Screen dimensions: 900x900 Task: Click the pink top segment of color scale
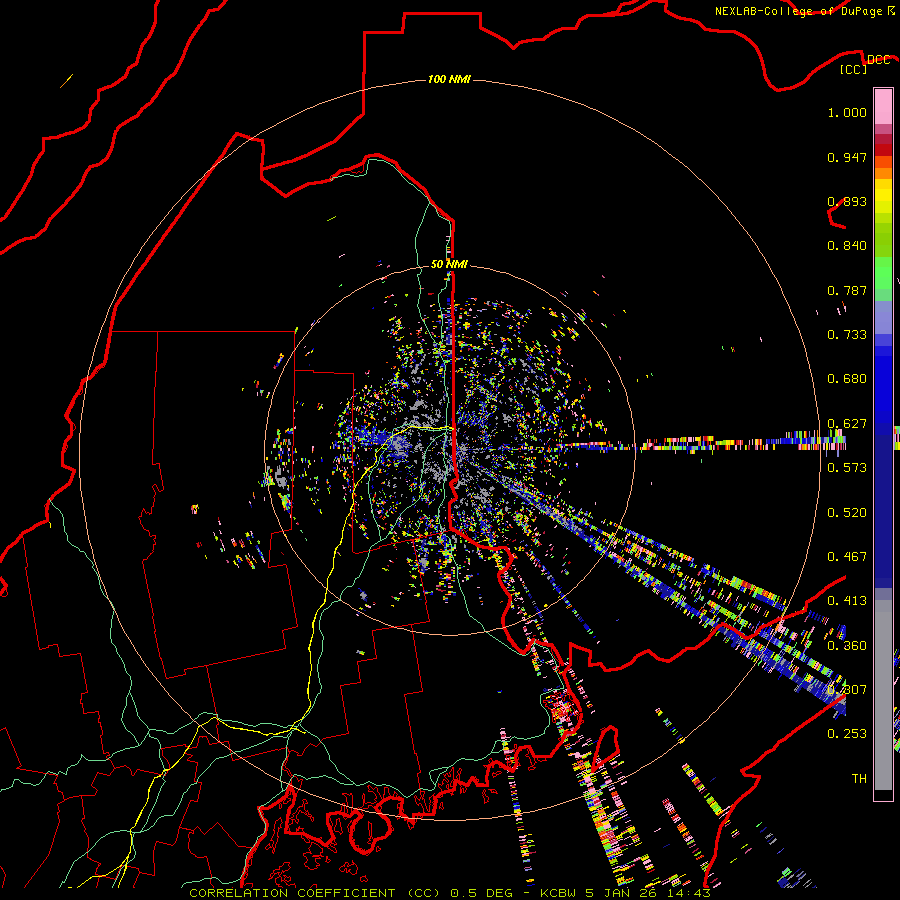[883, 106]
